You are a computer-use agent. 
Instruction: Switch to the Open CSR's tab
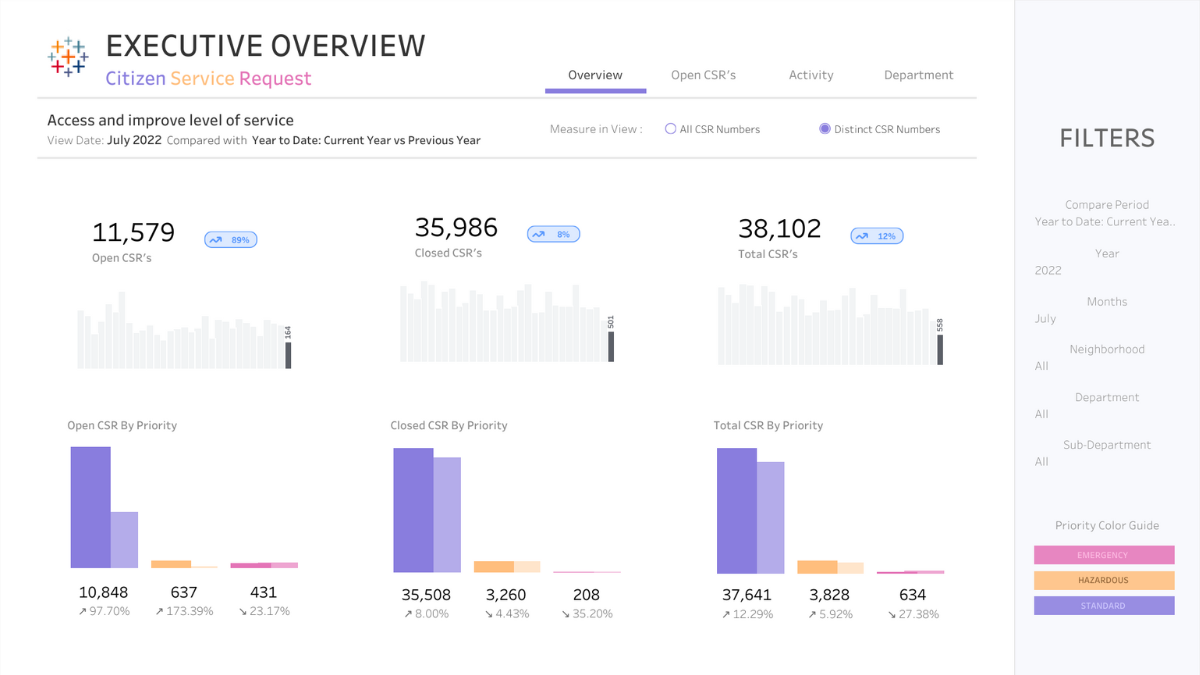point(703,75)
